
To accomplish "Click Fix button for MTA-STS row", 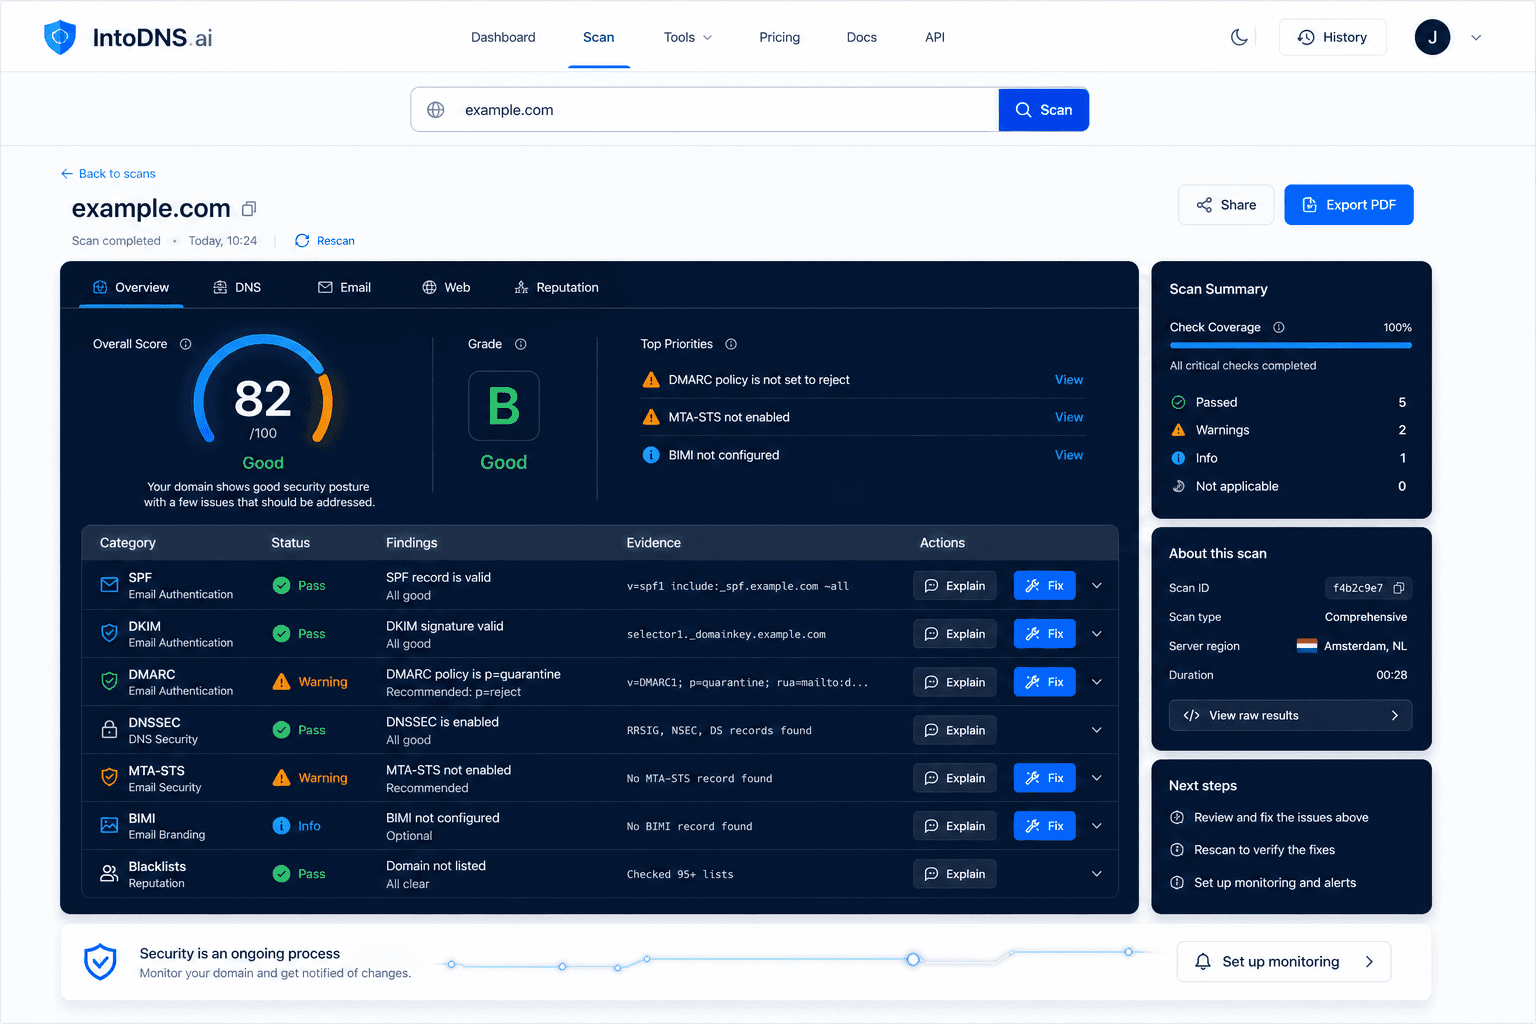I will (x=1044, y=778).
